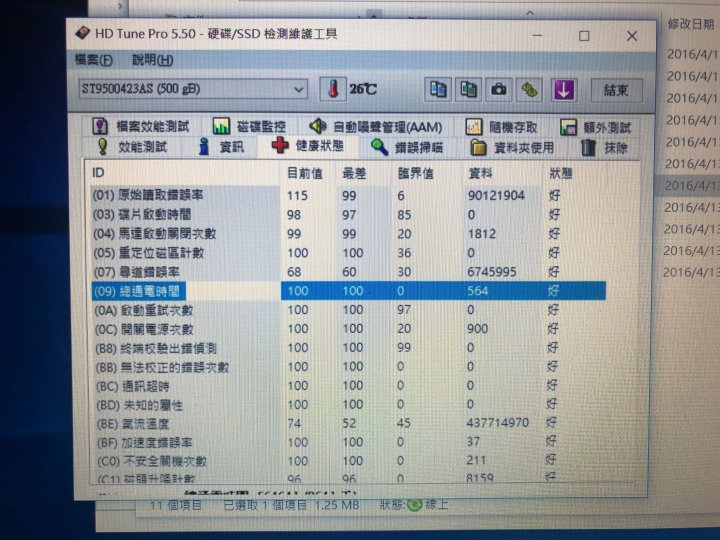
Task: Select the (BC) 通訊超時 row
Action: coord(348,385)
